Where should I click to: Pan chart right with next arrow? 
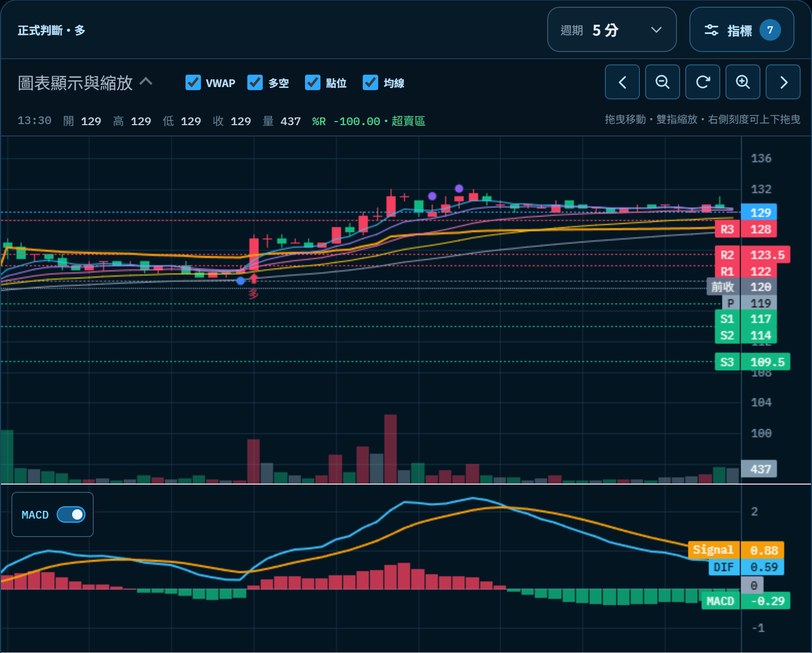pos(783,82)
